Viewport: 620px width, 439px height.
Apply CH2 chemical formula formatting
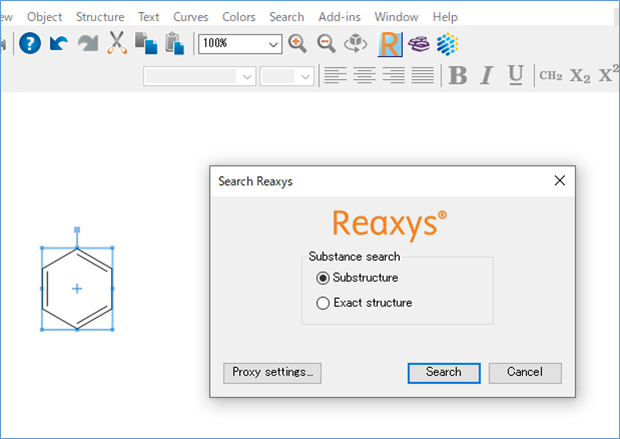pos(550,76)
